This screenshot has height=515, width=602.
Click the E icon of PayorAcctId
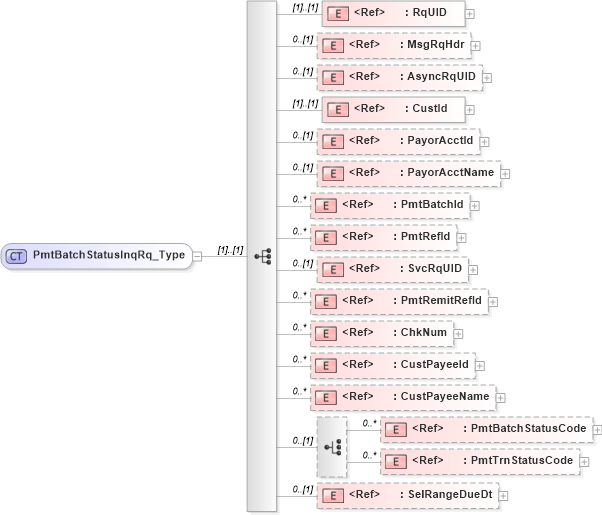(333, 142)
